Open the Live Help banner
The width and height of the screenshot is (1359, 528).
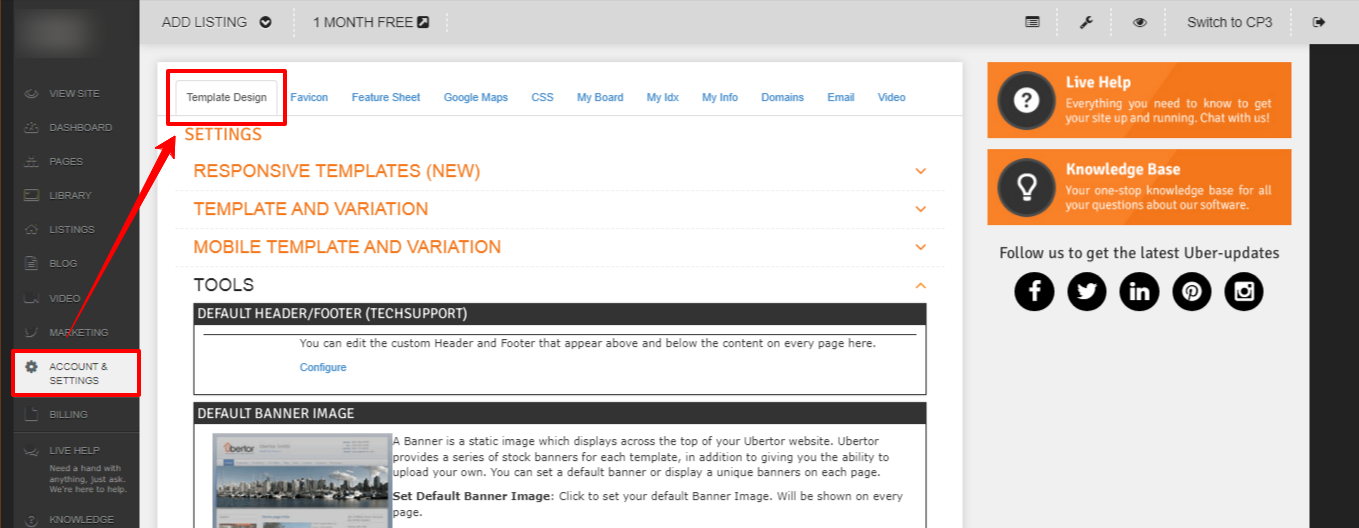coord(1138,100)
